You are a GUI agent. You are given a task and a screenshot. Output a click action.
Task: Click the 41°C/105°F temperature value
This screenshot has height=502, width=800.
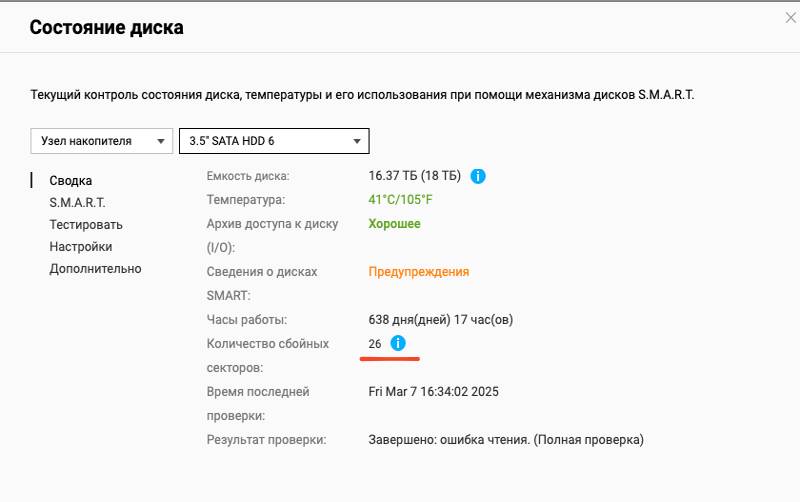point(401,200)
